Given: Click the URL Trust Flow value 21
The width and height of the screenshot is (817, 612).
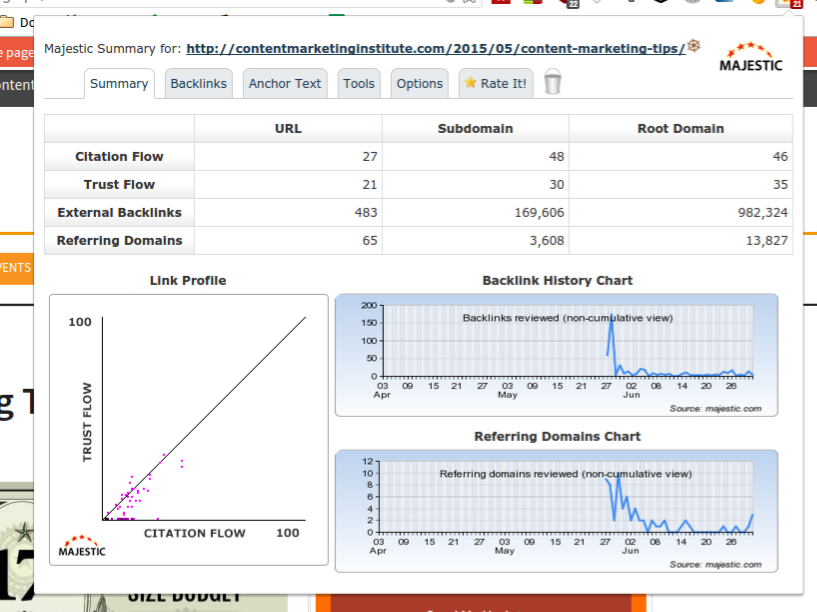Looking at the screenshot, I should tap(370, 185).
